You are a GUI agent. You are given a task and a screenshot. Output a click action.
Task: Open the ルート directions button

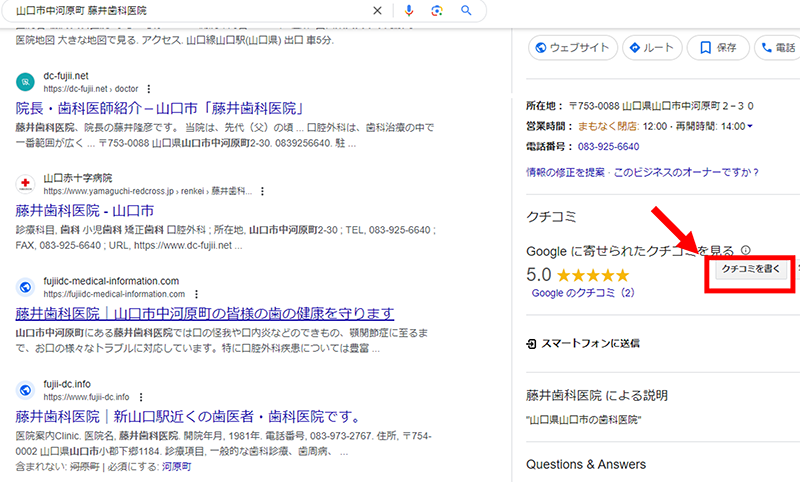652,48
